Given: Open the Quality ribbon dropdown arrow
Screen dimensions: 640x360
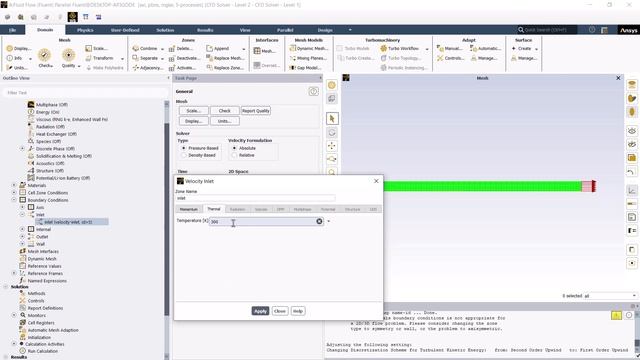Looking at the screenshot, I should tap(79, 66).
